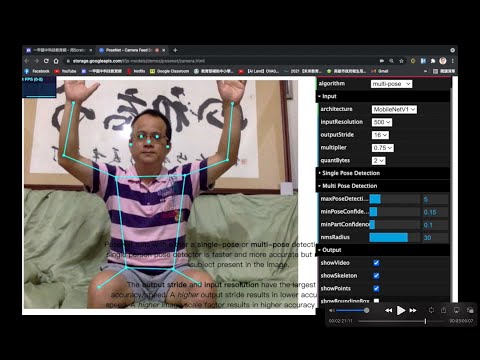480x360 pixels.
Task: Open the Facebook bookmark
Action: 37,71
